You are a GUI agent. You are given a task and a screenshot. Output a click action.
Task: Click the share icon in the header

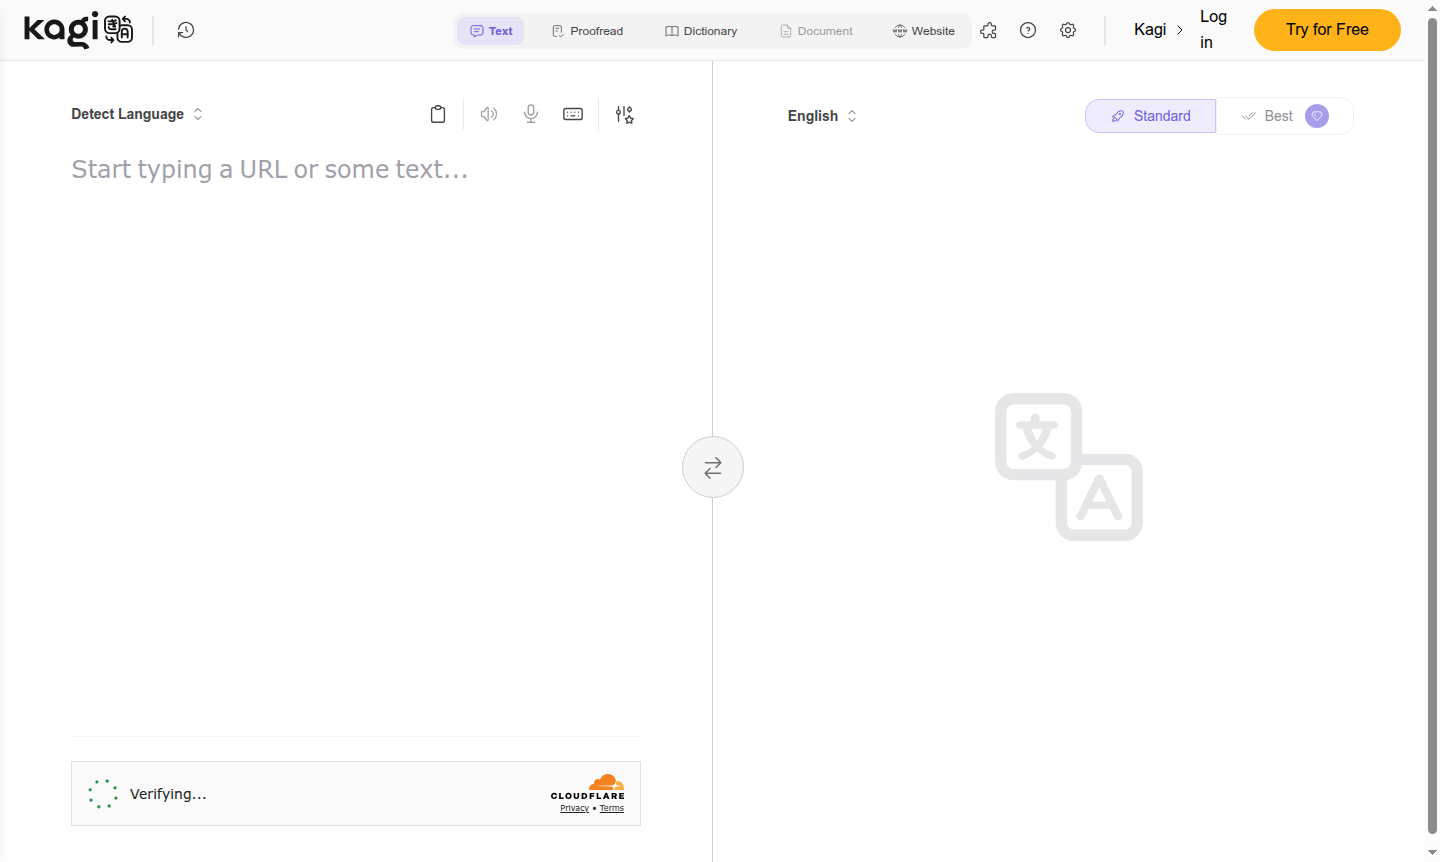coord(988,30)
